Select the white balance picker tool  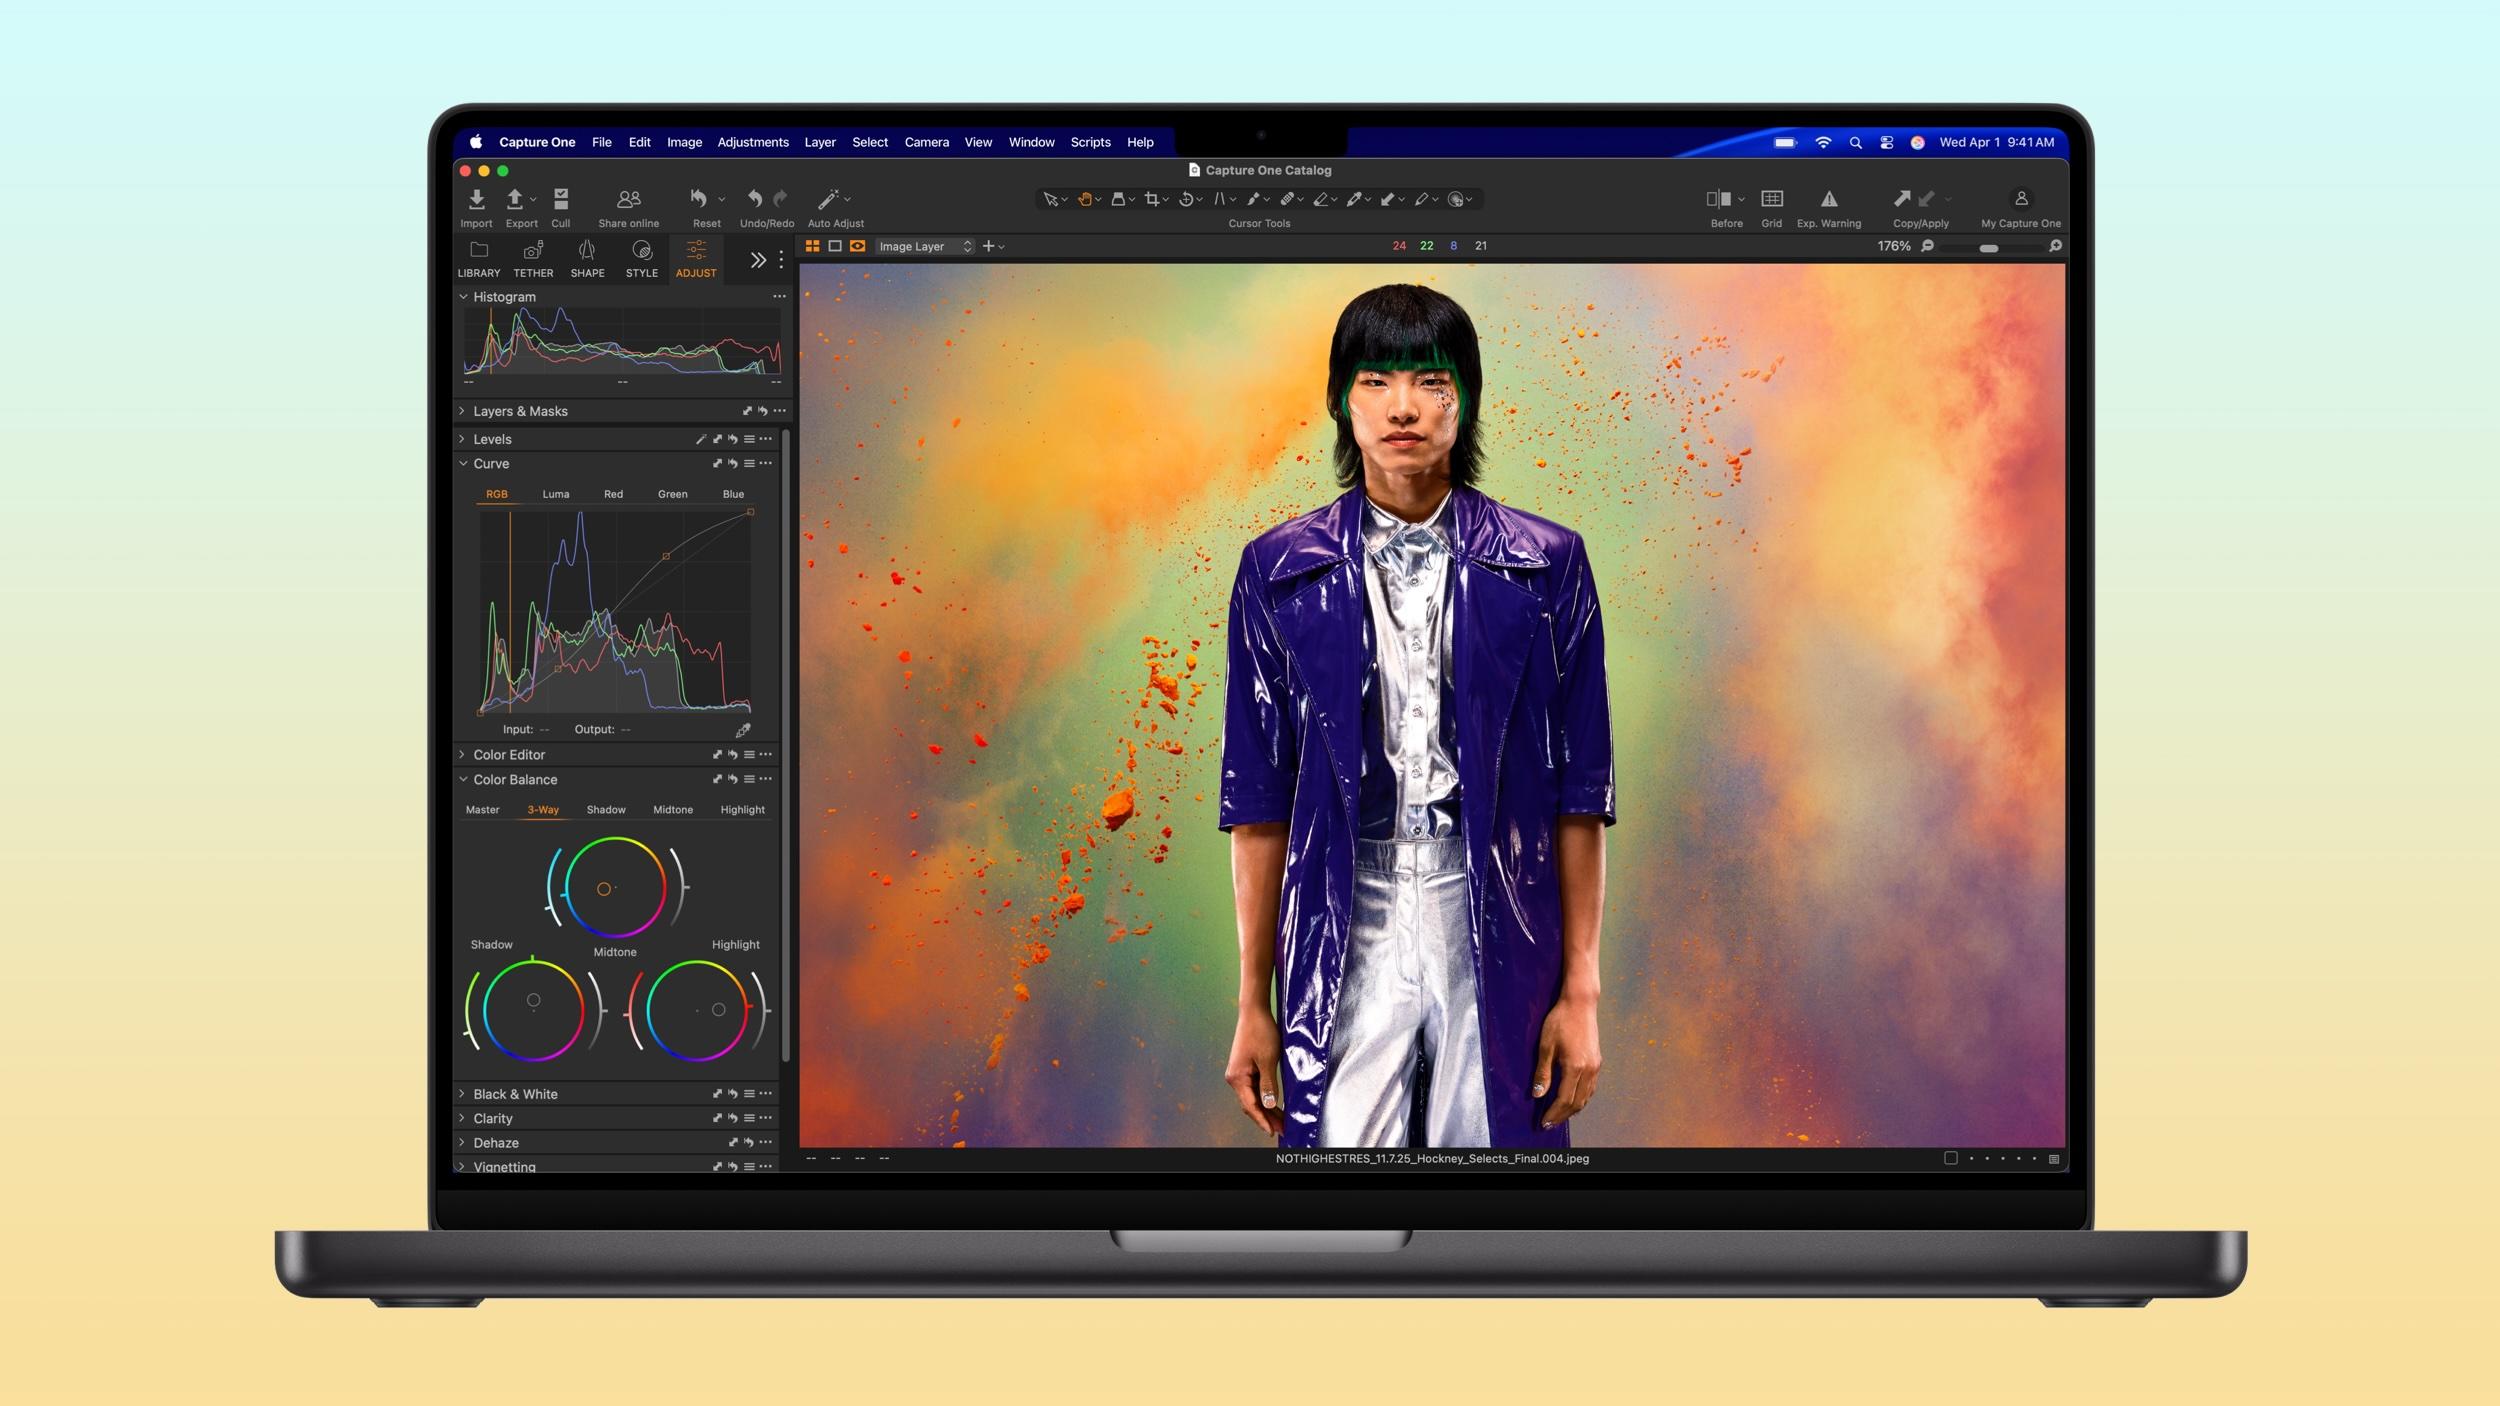coord(1354,199)
